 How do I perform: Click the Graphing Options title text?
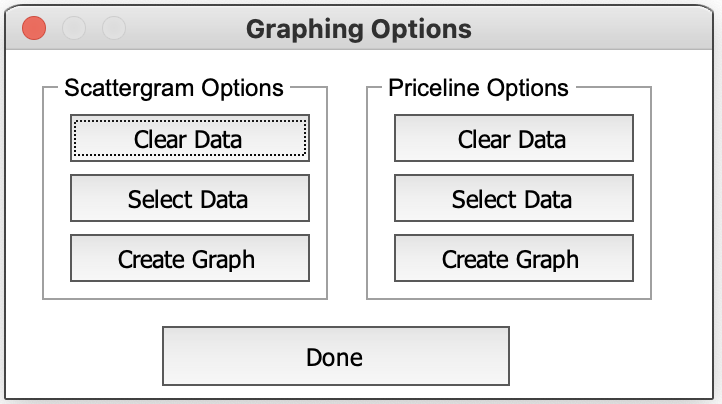359,28
